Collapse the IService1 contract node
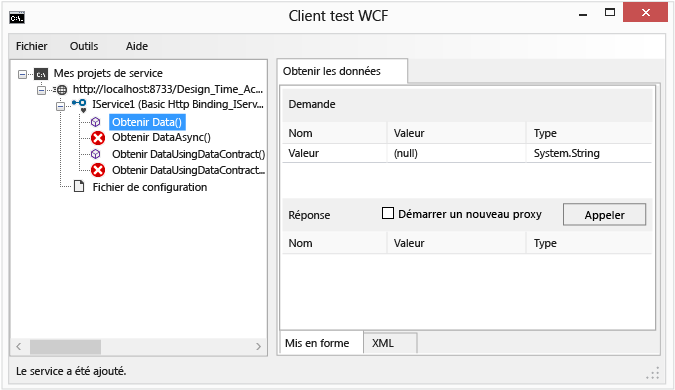Image resolution: width=675 pixels, height=390 pixels. click(61, 106)
